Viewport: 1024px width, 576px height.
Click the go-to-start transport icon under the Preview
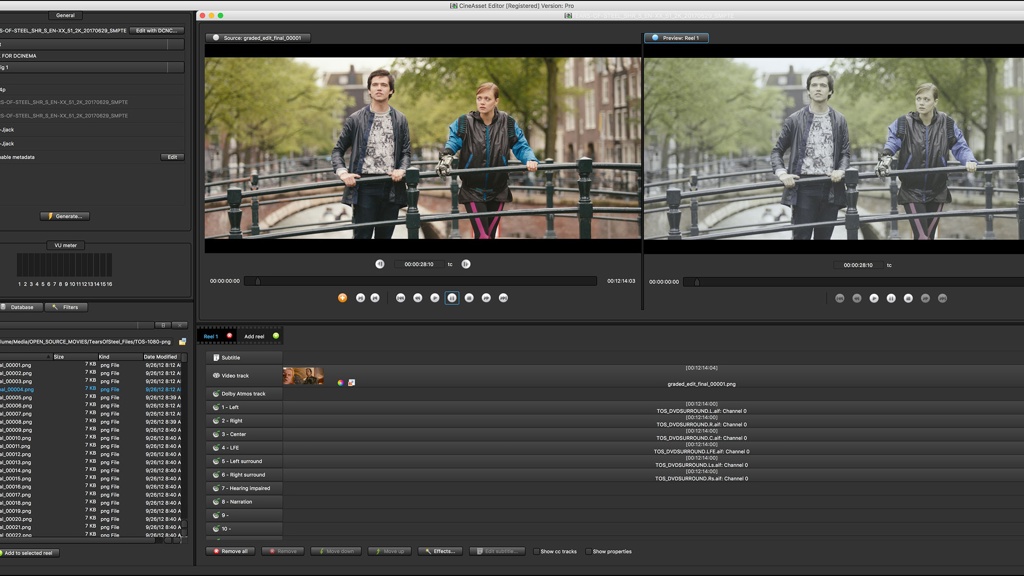[x=840, y=297]
